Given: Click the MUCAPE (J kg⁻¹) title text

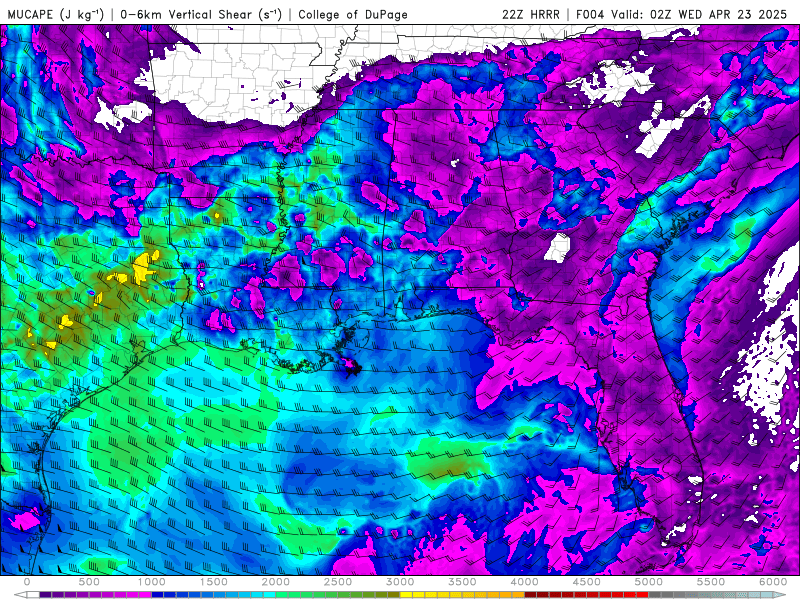Looking at the screenshot, I should click(56, 14).
